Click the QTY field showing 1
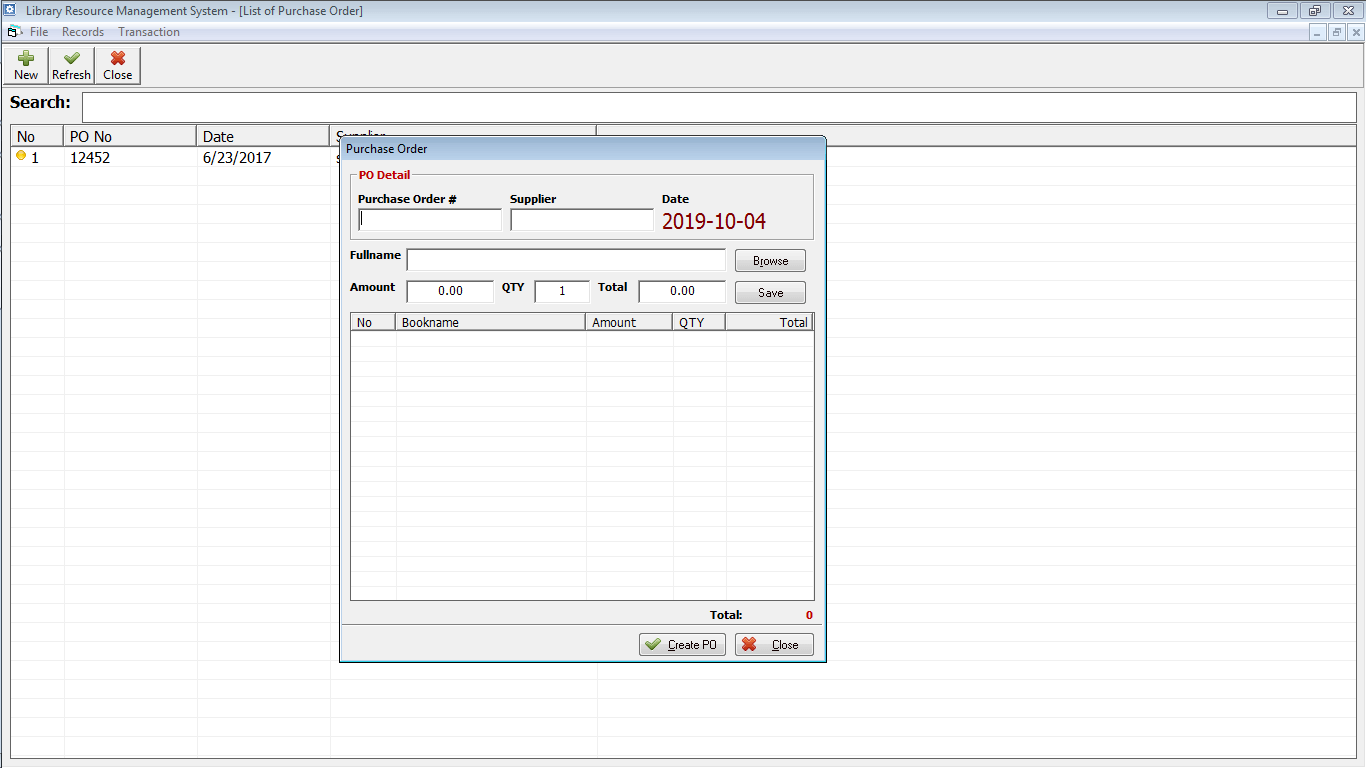 (562, 291)
